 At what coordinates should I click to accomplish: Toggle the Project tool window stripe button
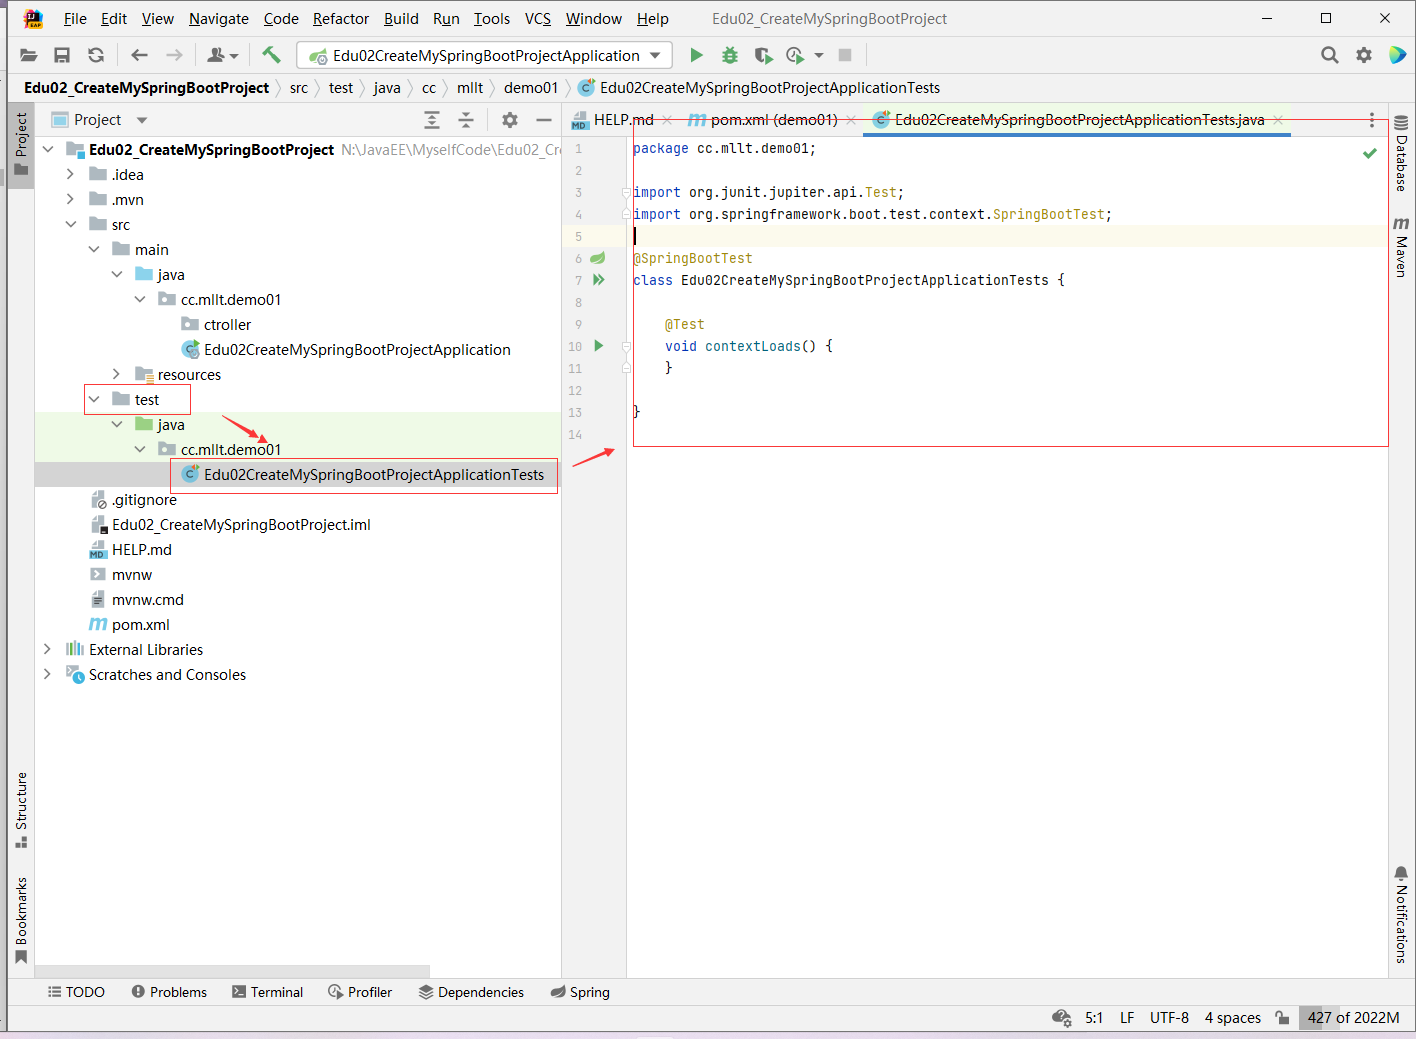coord(21,143)
